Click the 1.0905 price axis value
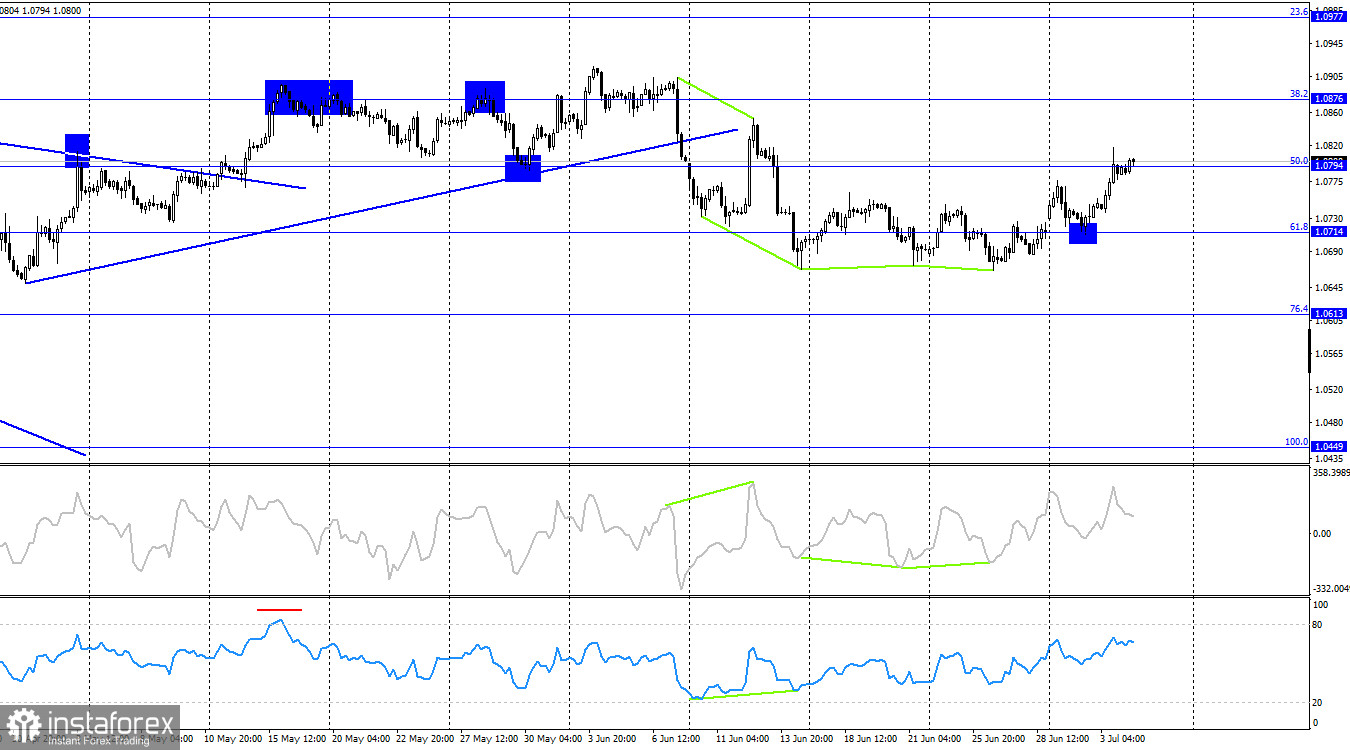This screenshot has height=750, width=1350. click(1331, 76)
